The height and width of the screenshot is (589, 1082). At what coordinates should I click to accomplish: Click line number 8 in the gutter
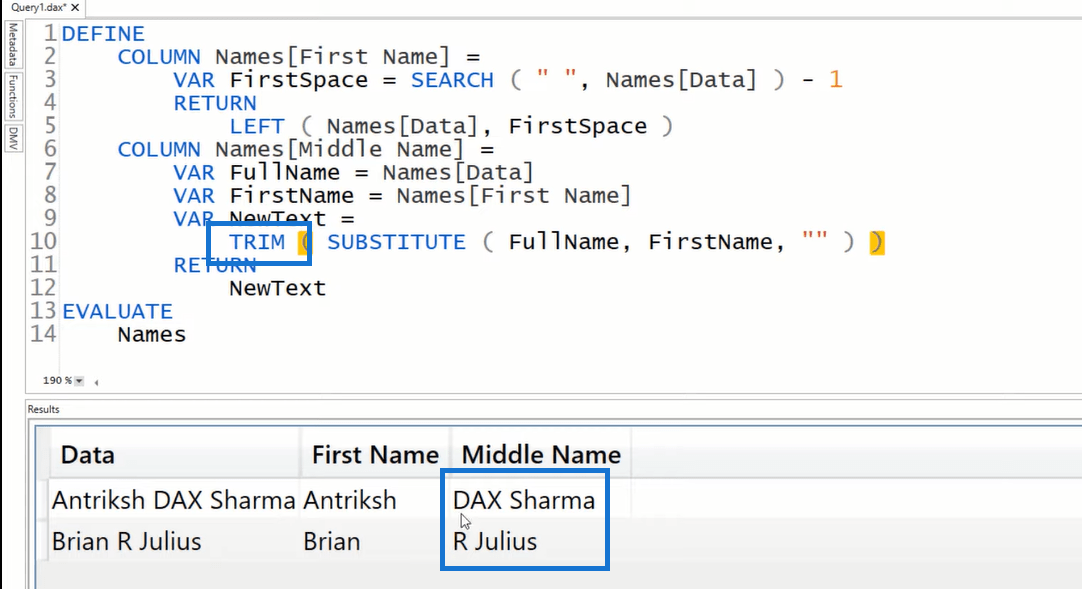pos(50,195)
